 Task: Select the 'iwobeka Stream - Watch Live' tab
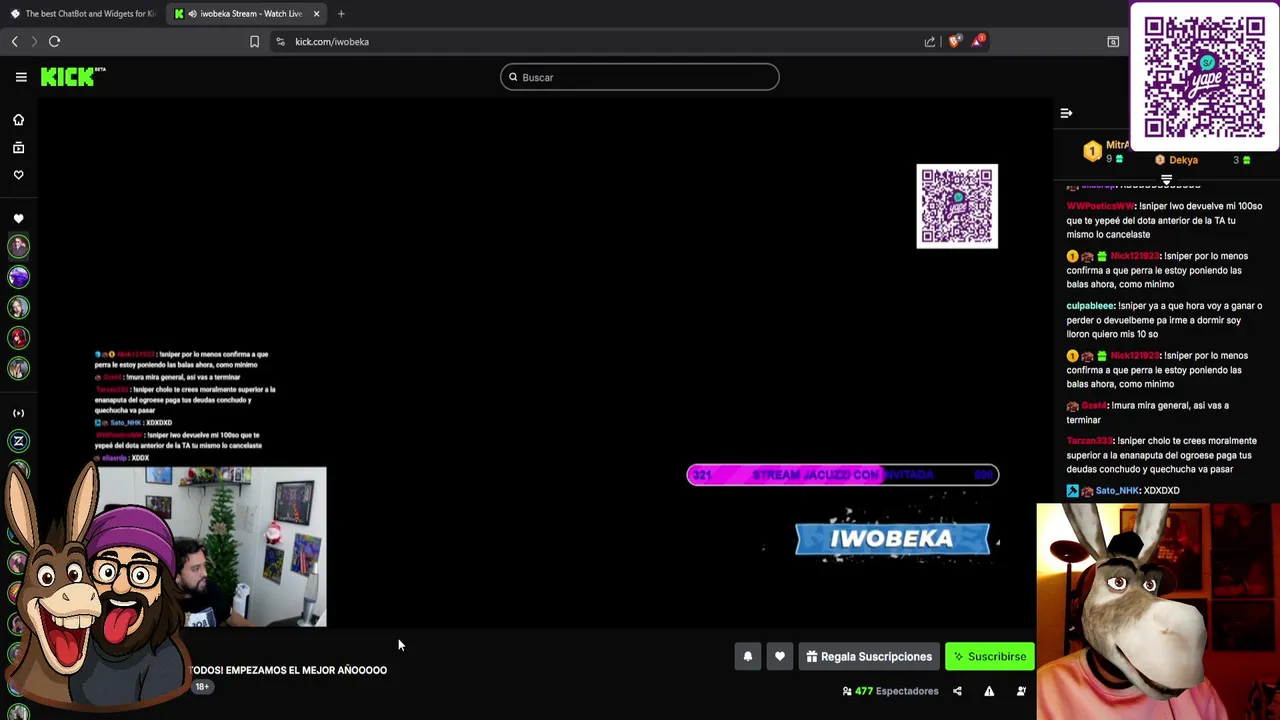(x=245, y=14)
